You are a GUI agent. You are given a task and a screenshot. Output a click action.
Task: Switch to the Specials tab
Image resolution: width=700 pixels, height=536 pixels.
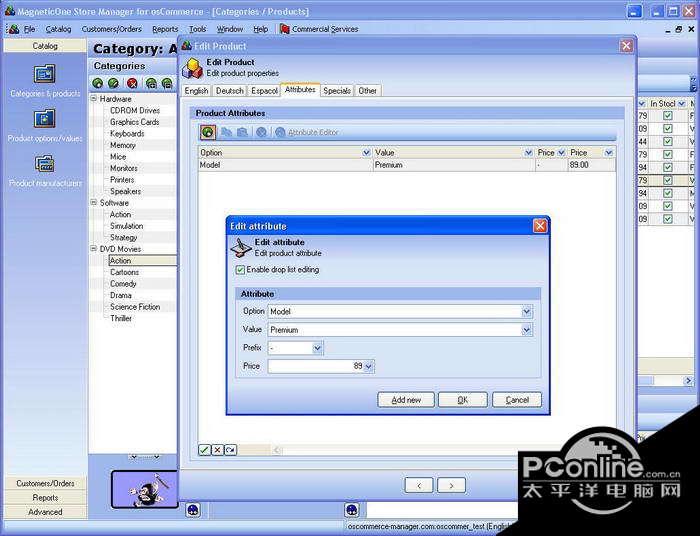[337, 91]
